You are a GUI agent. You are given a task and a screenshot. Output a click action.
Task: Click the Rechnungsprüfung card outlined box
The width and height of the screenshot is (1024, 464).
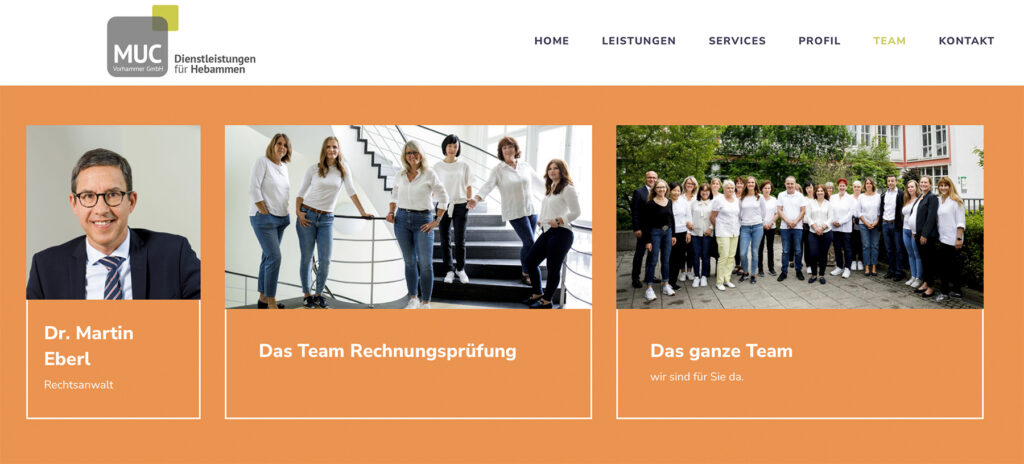click(408, 363)
